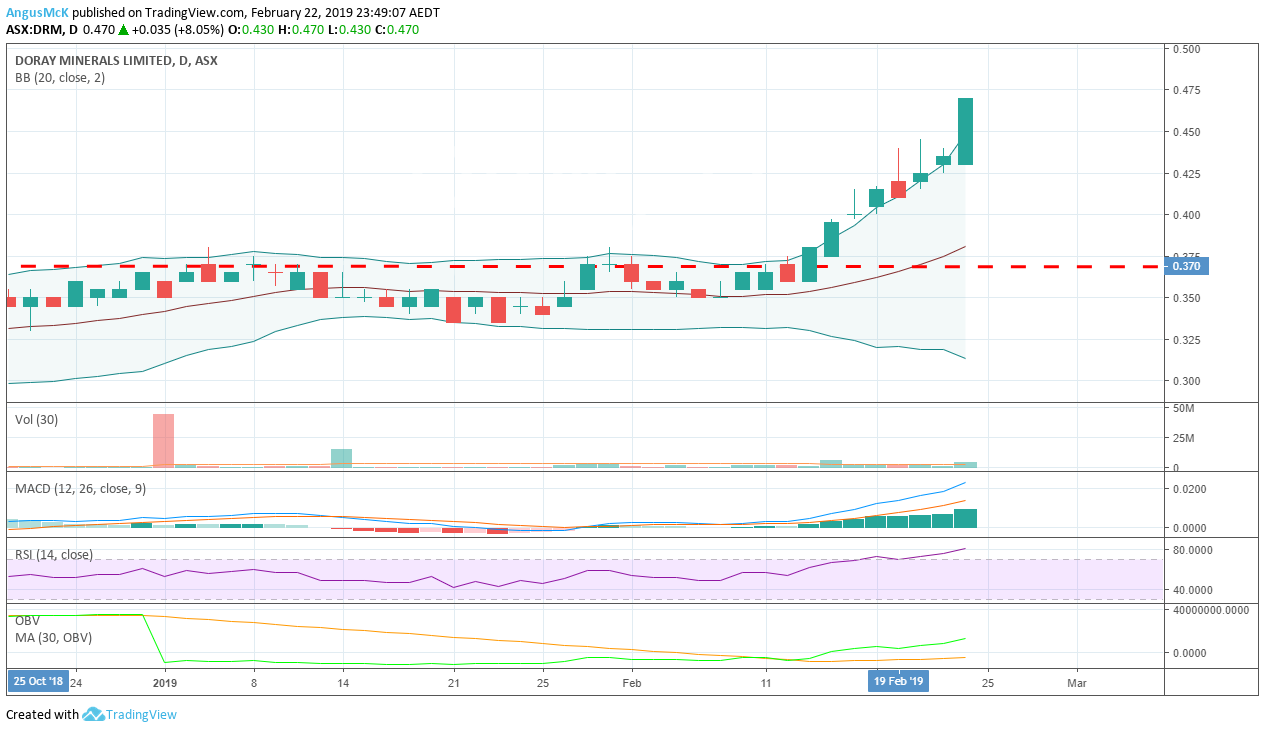This screenshot has height=732, width=1265.
Task: Click the latest green MACD histogram bar
Action: click(965, 518)
